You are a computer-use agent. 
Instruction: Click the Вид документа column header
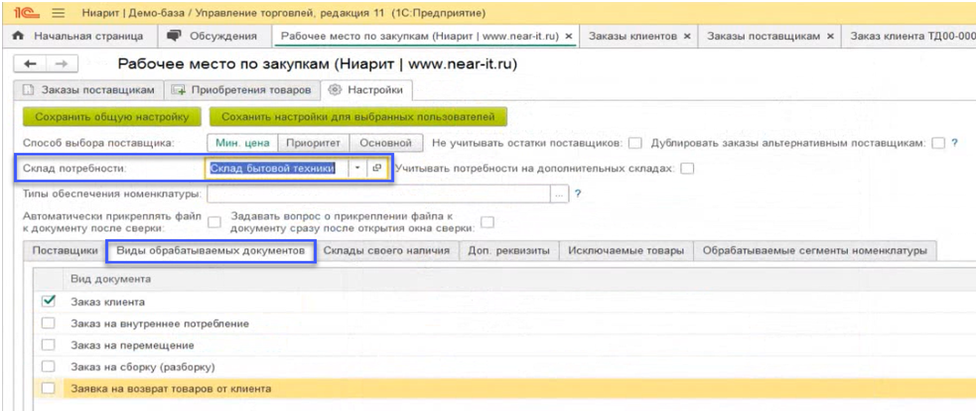click(110, 279)
